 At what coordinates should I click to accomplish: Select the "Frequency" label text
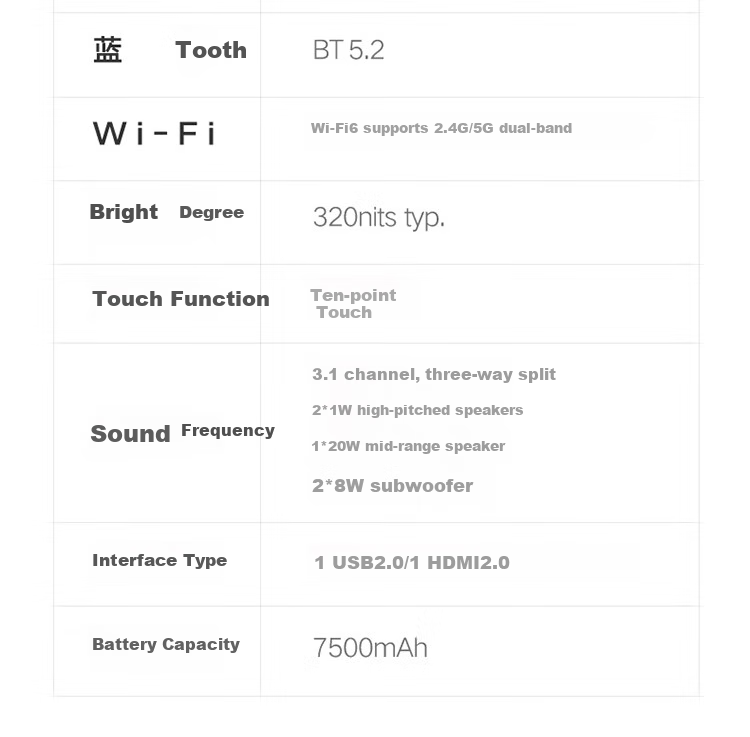pyautogui.click(x=228, y=430)
